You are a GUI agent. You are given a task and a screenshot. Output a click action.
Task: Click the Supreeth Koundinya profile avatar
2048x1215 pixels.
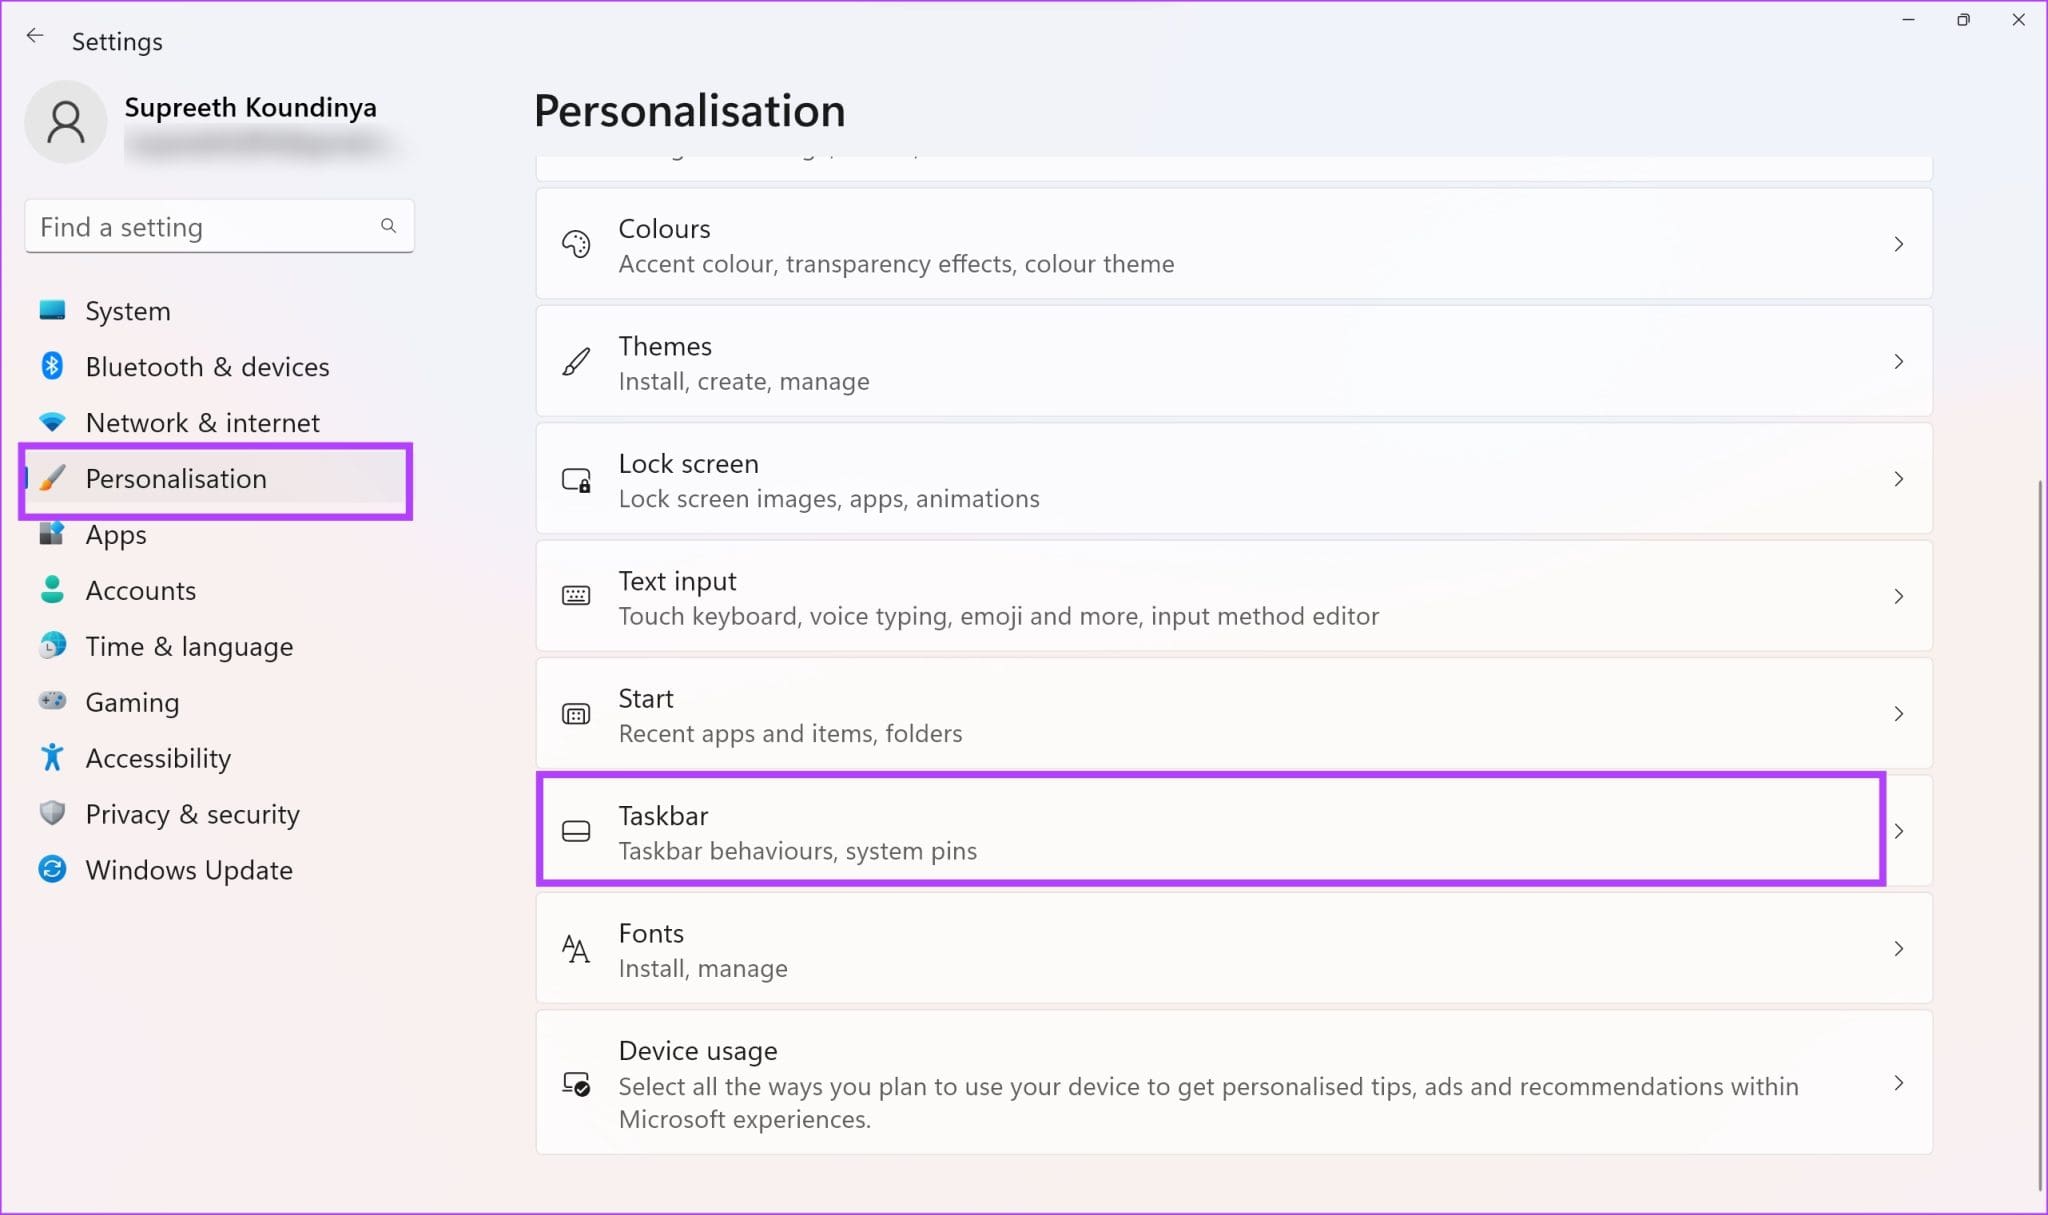66,121
